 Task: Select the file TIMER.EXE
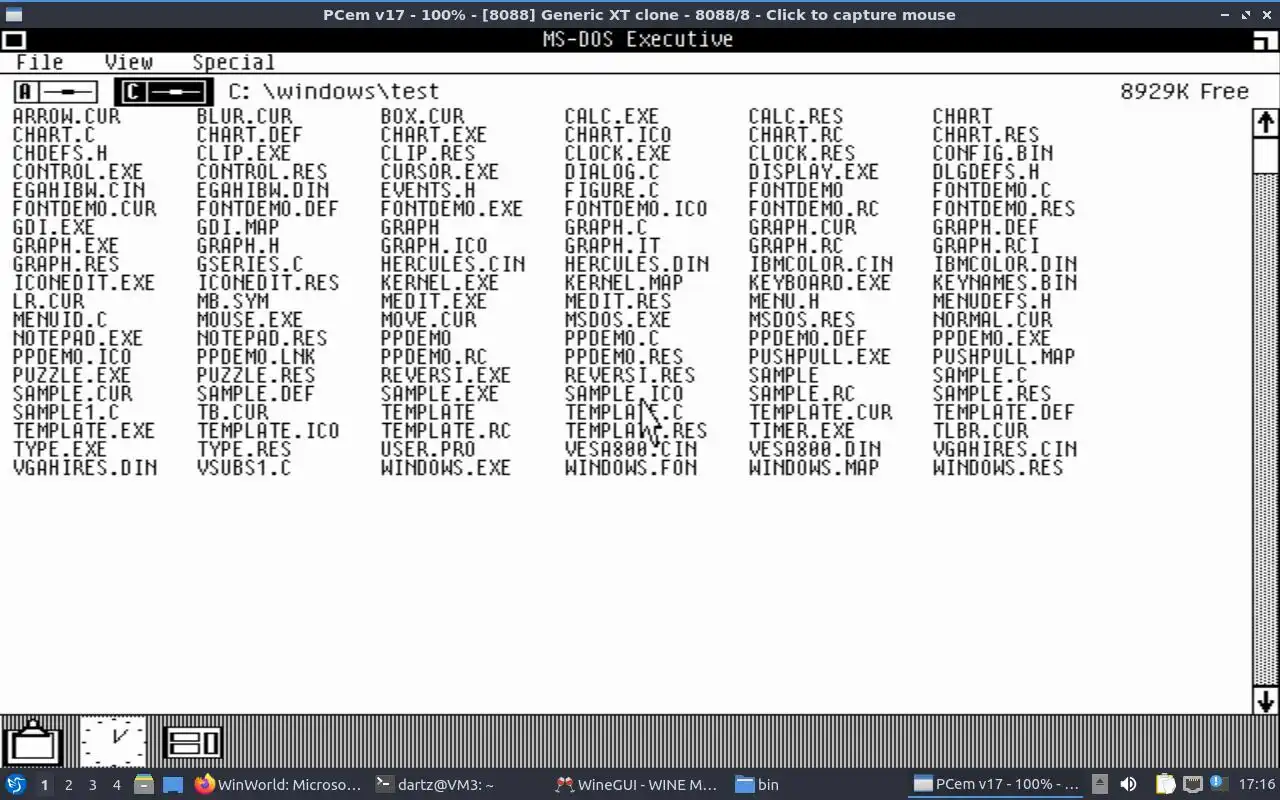tap(801, 431)
